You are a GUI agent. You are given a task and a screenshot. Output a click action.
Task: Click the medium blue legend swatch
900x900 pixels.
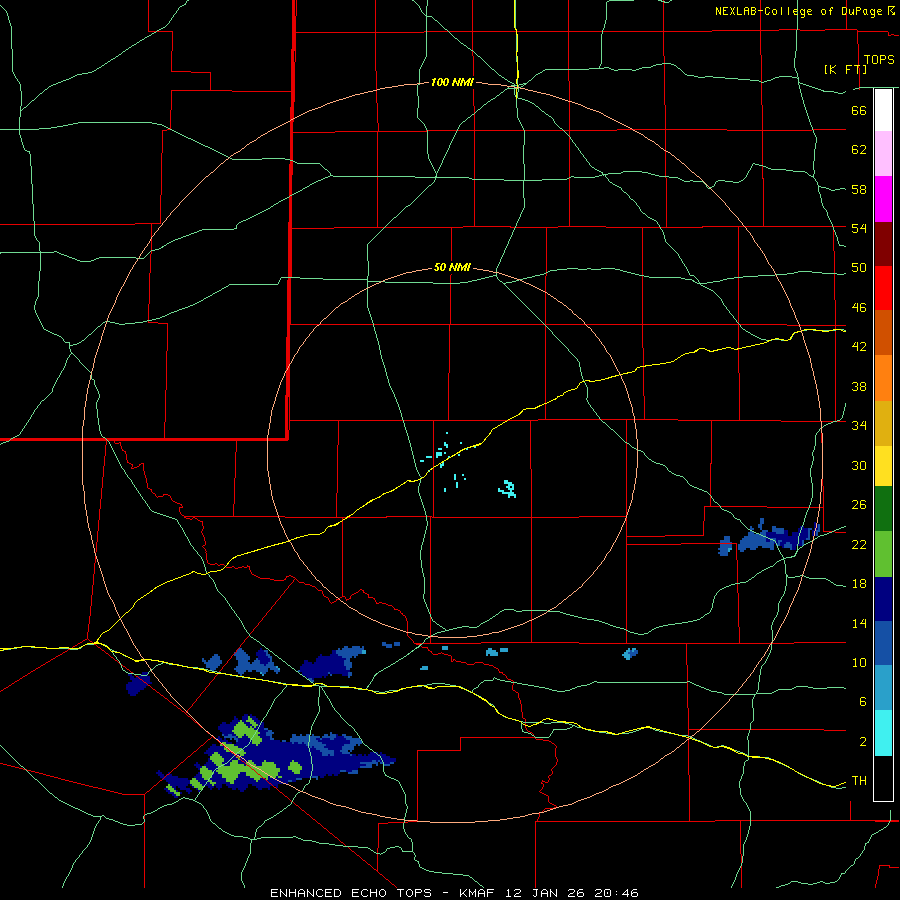click(883, 643)
